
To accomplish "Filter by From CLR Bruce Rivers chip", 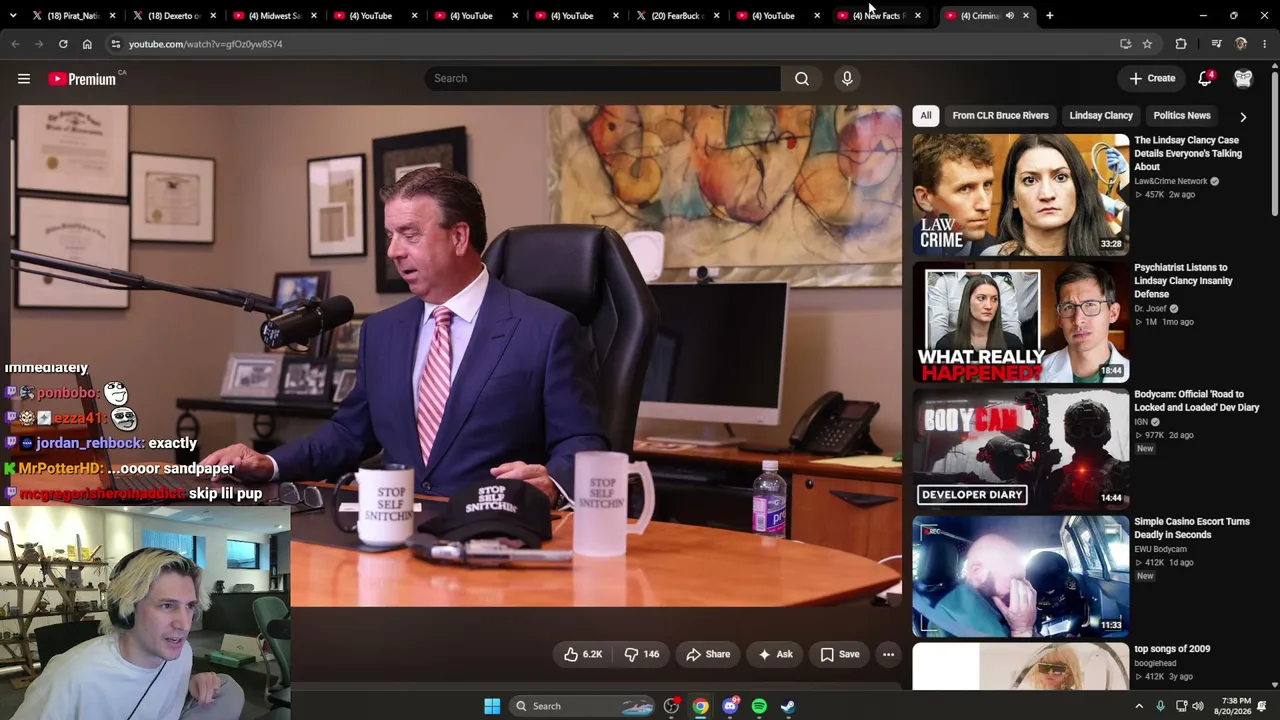I will point(1000,116).
